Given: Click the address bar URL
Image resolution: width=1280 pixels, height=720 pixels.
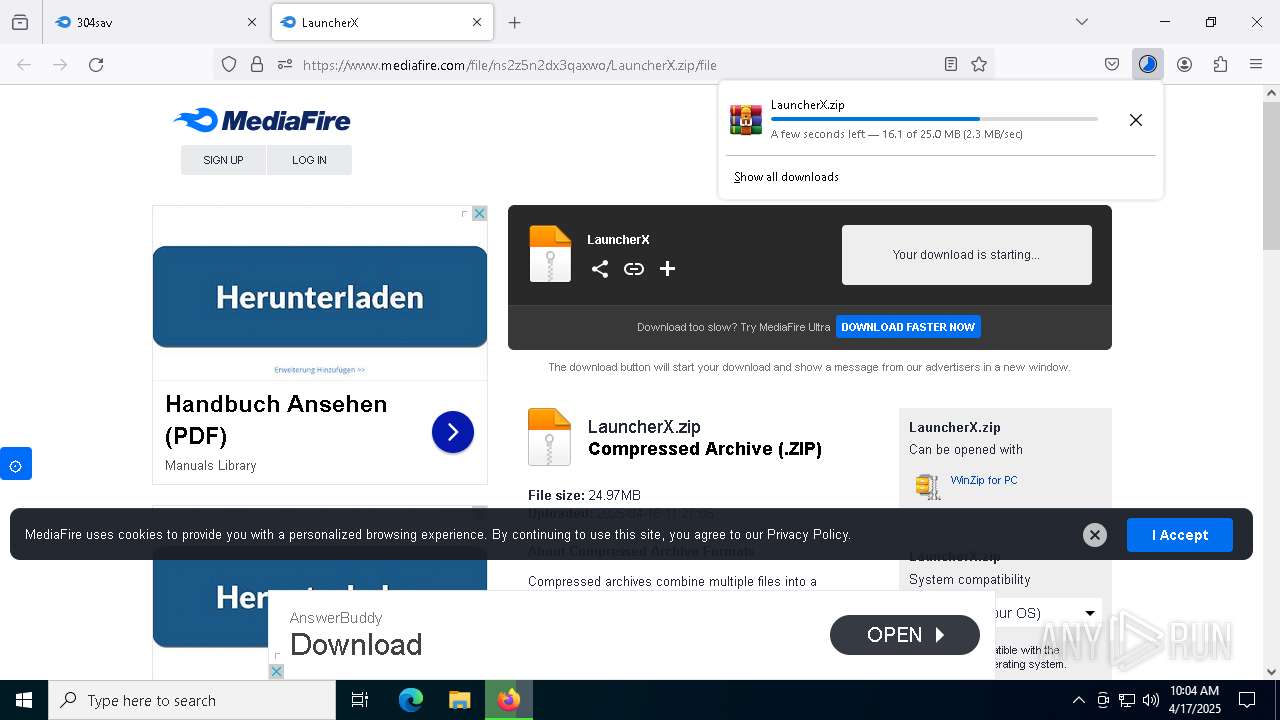Looking at the screenshot, I should click(510, 65).
